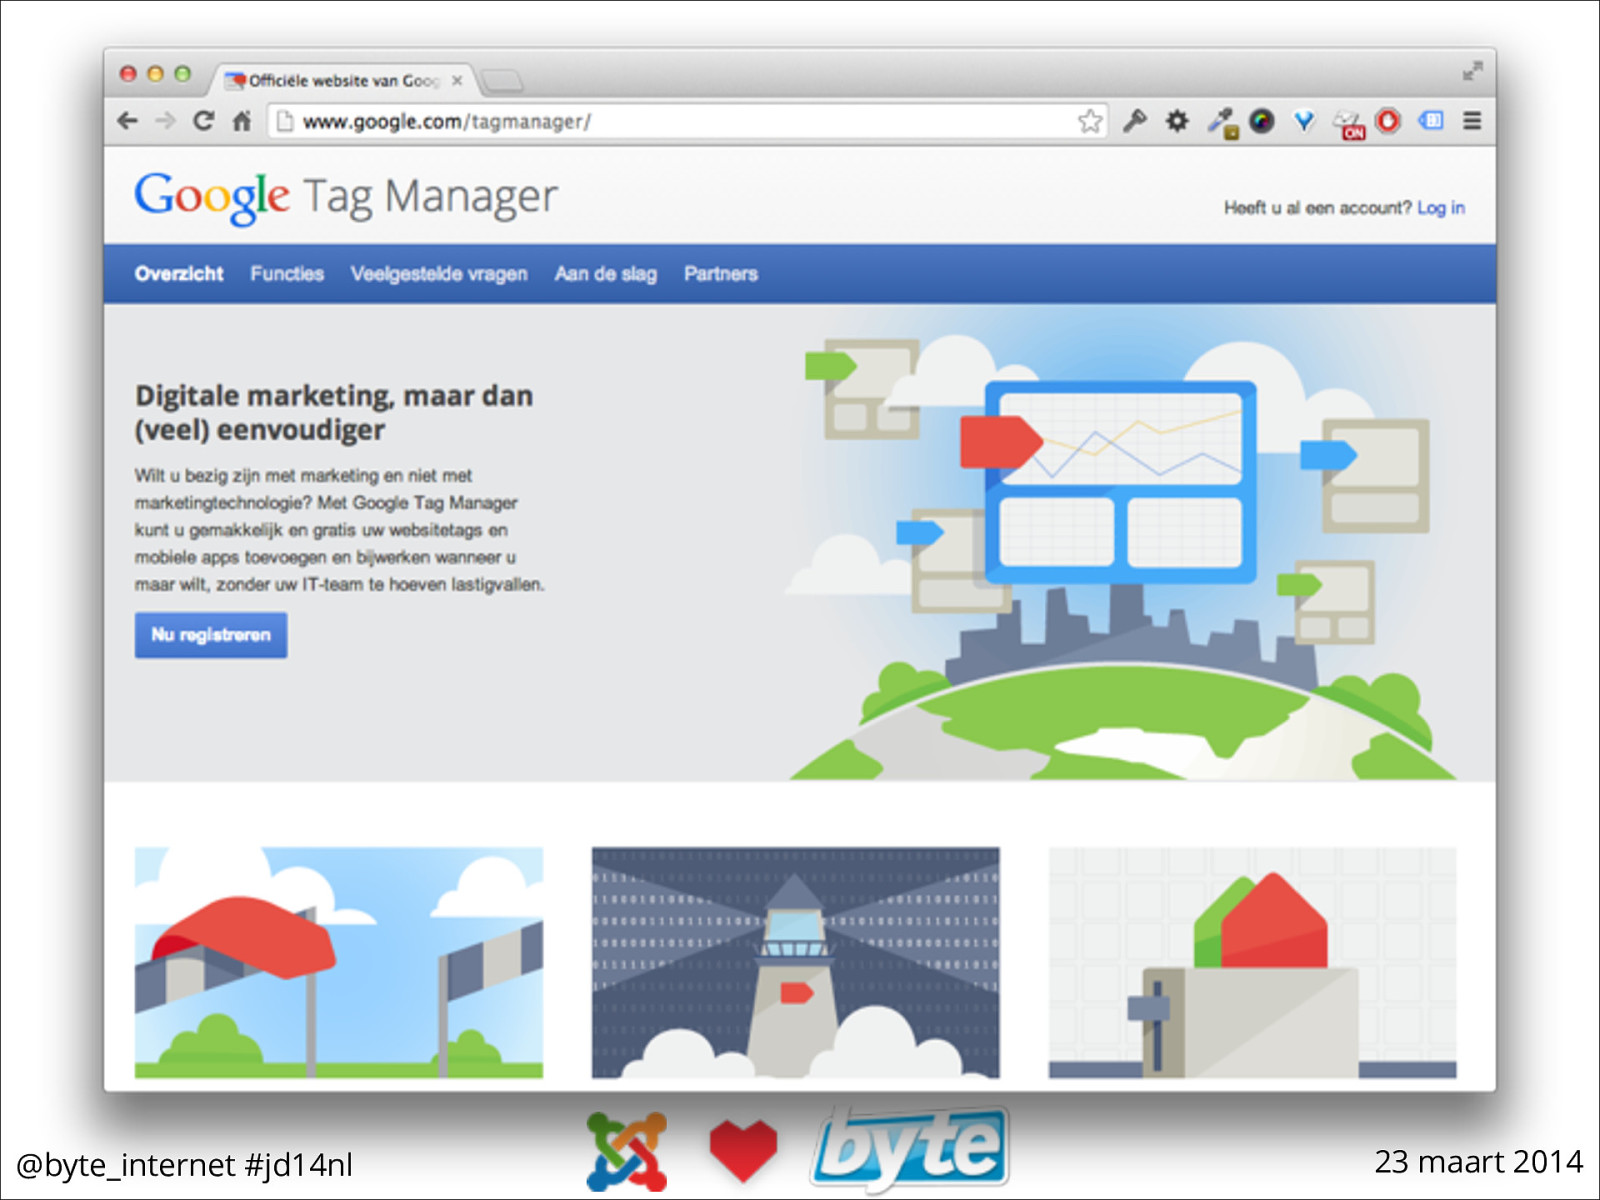
Task: Open Aan de slag in the navigation
Action: 606,274
